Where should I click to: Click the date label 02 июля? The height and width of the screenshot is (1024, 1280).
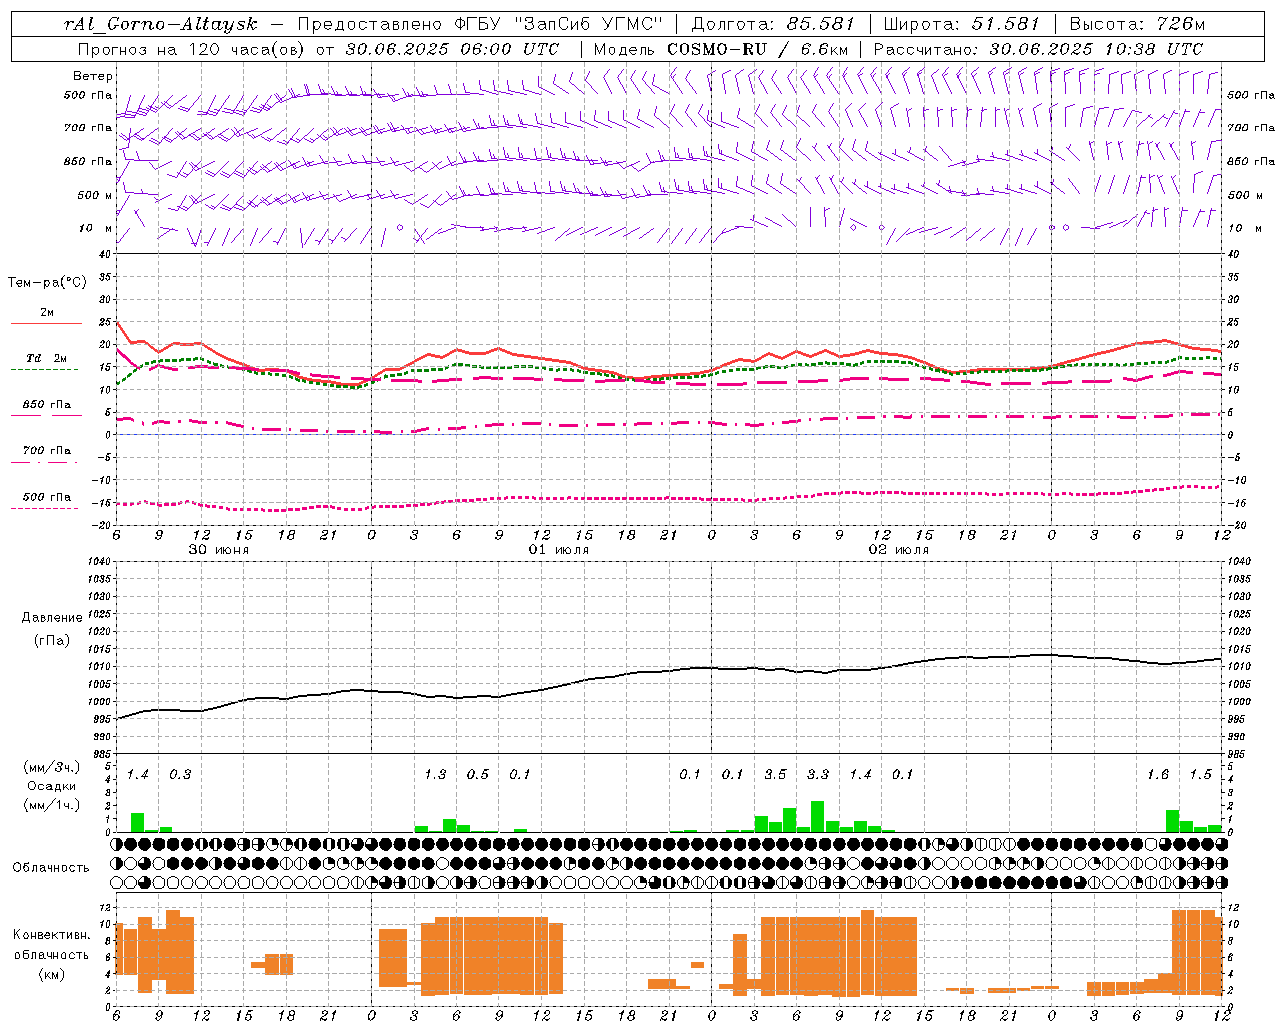(898, 550)
